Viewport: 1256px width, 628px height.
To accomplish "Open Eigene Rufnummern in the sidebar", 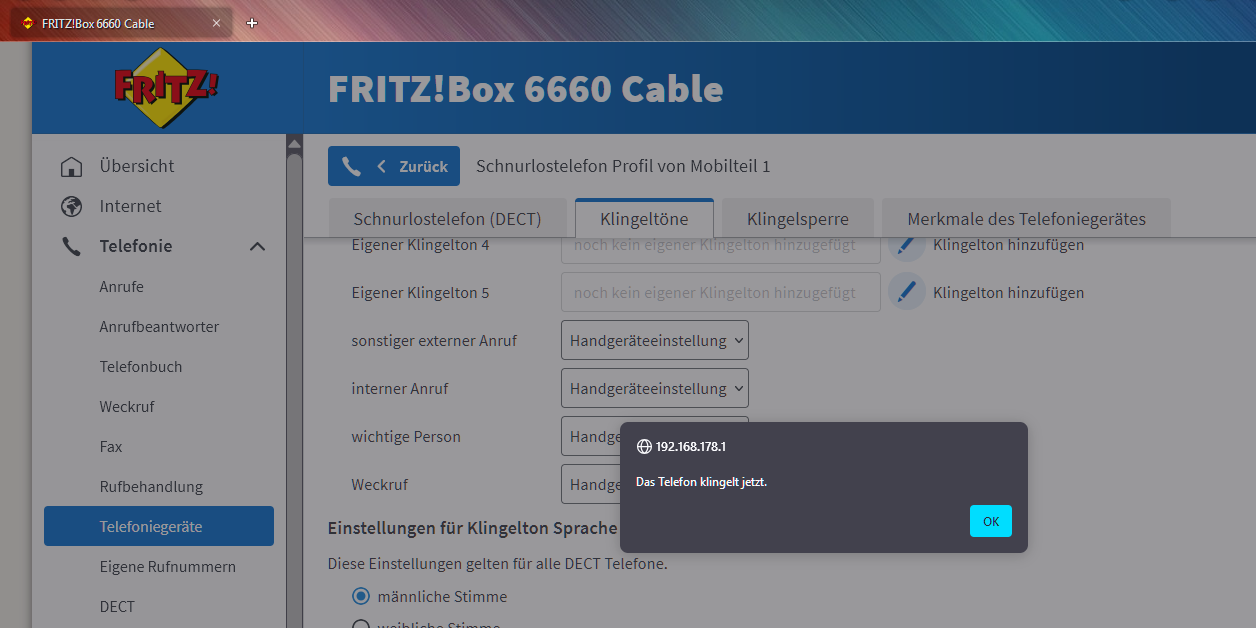I will tap(168, 566).
